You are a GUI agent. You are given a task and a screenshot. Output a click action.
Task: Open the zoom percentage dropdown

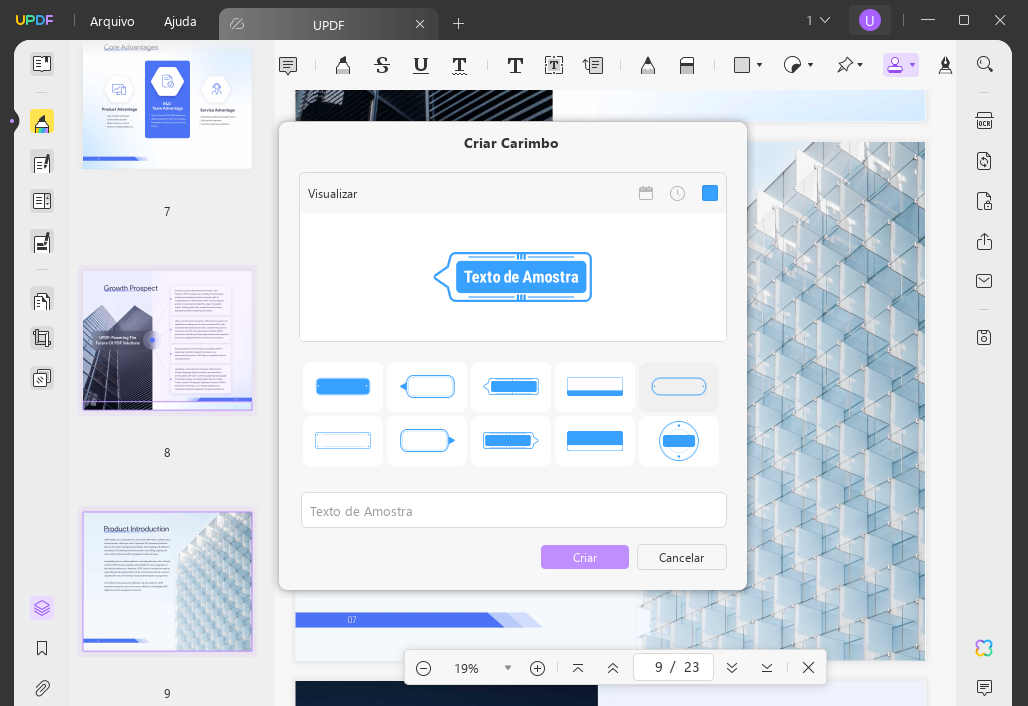click(507, 668)
